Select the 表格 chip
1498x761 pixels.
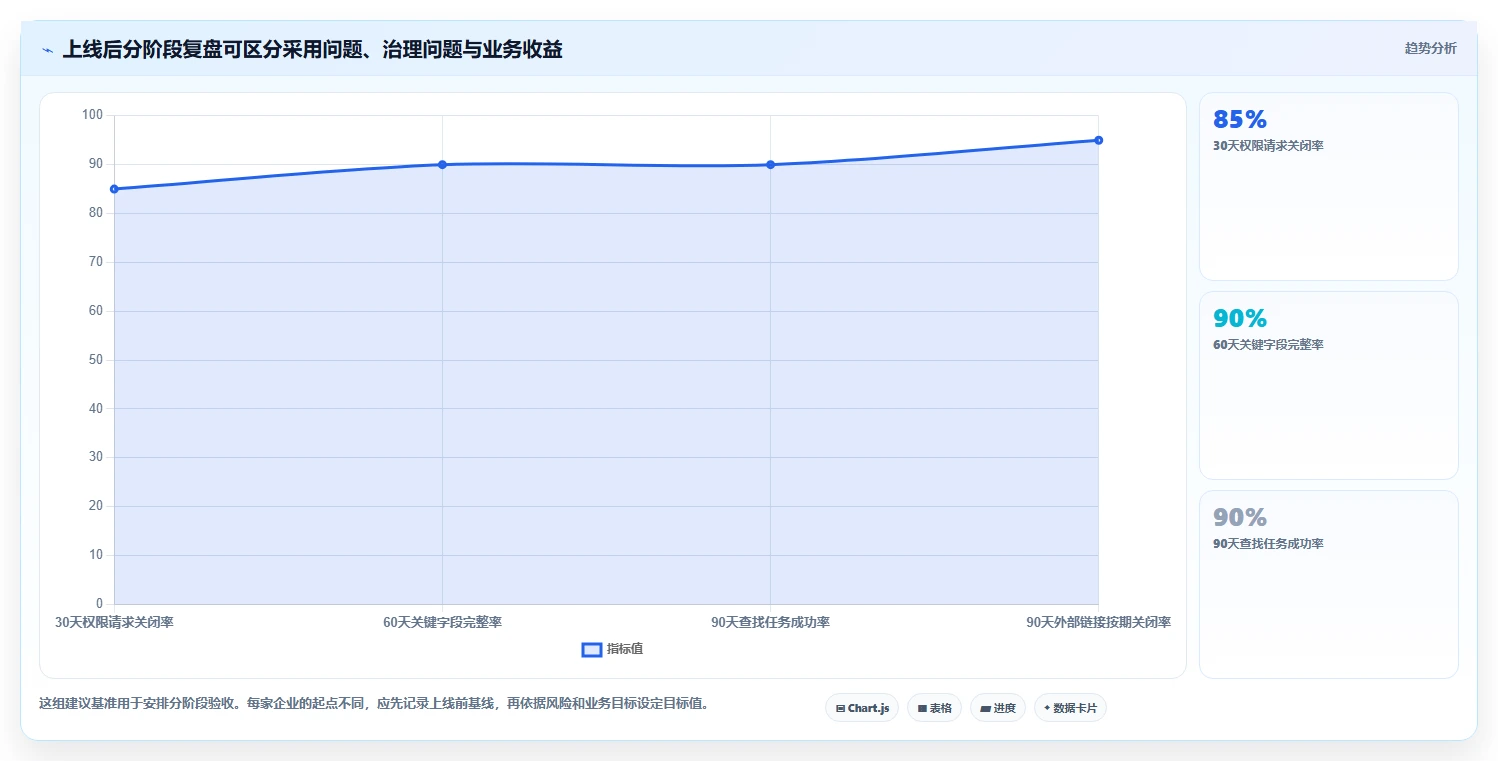click(934, 708)
